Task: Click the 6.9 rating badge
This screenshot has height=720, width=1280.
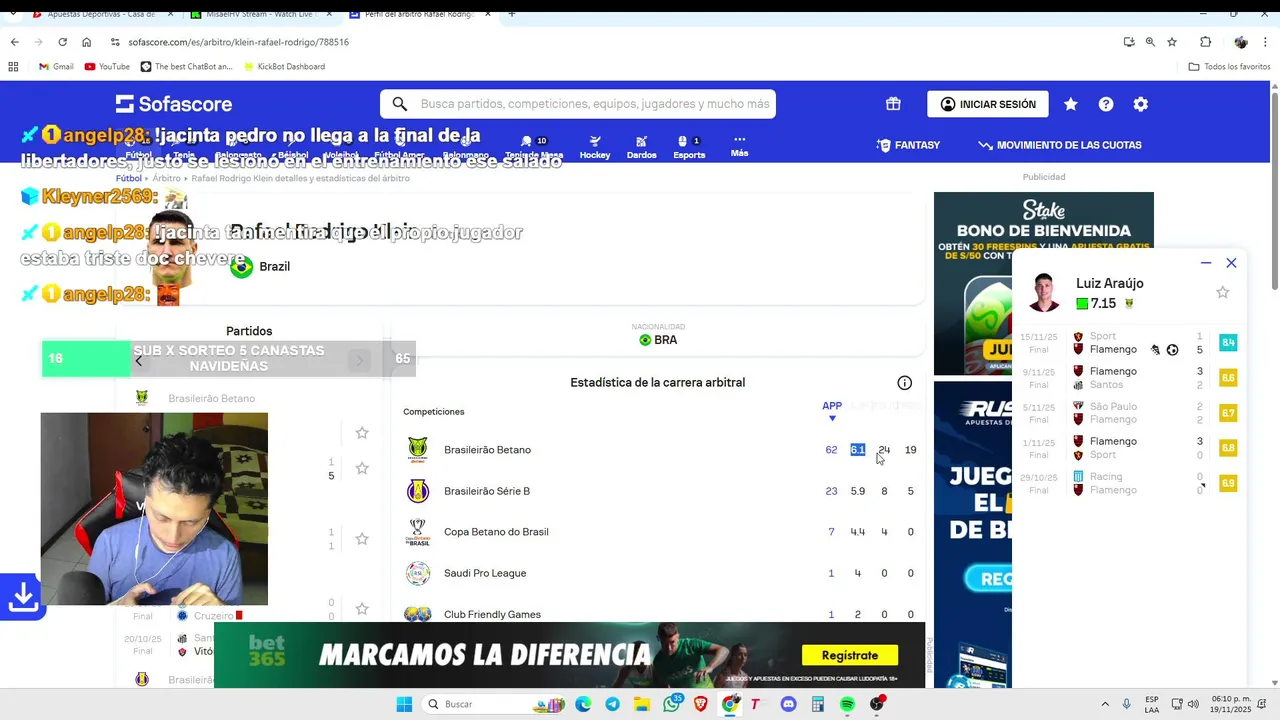Action: tap(1228, 483)
